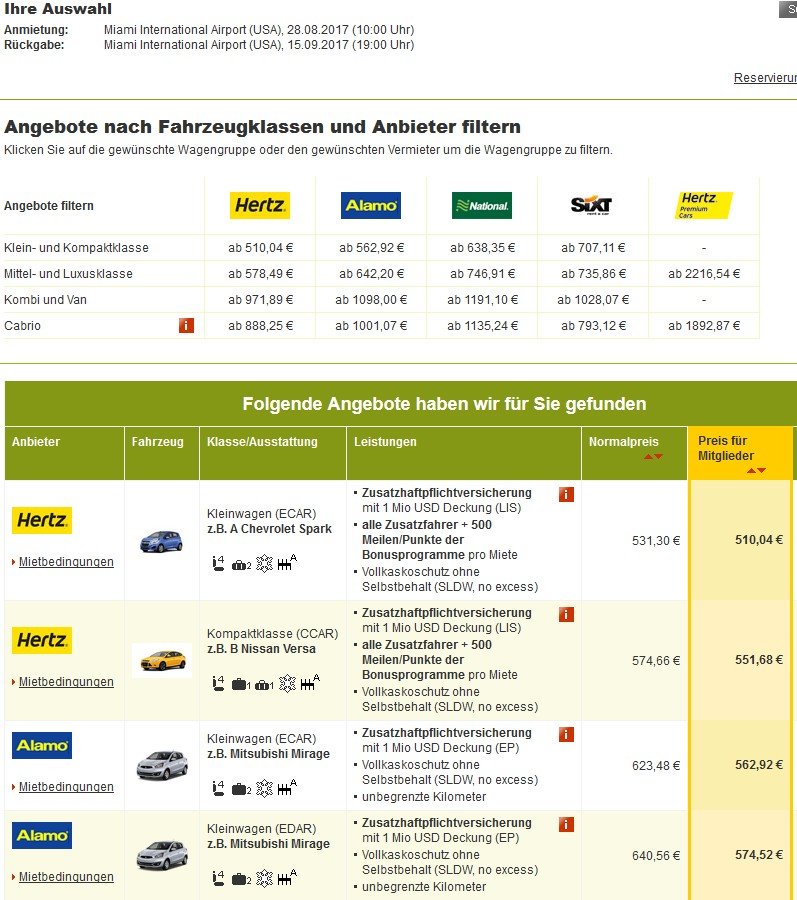Click luggage icon in Alamo EDAR Mirage row
The image size is (797, 900).
(241, 879)
